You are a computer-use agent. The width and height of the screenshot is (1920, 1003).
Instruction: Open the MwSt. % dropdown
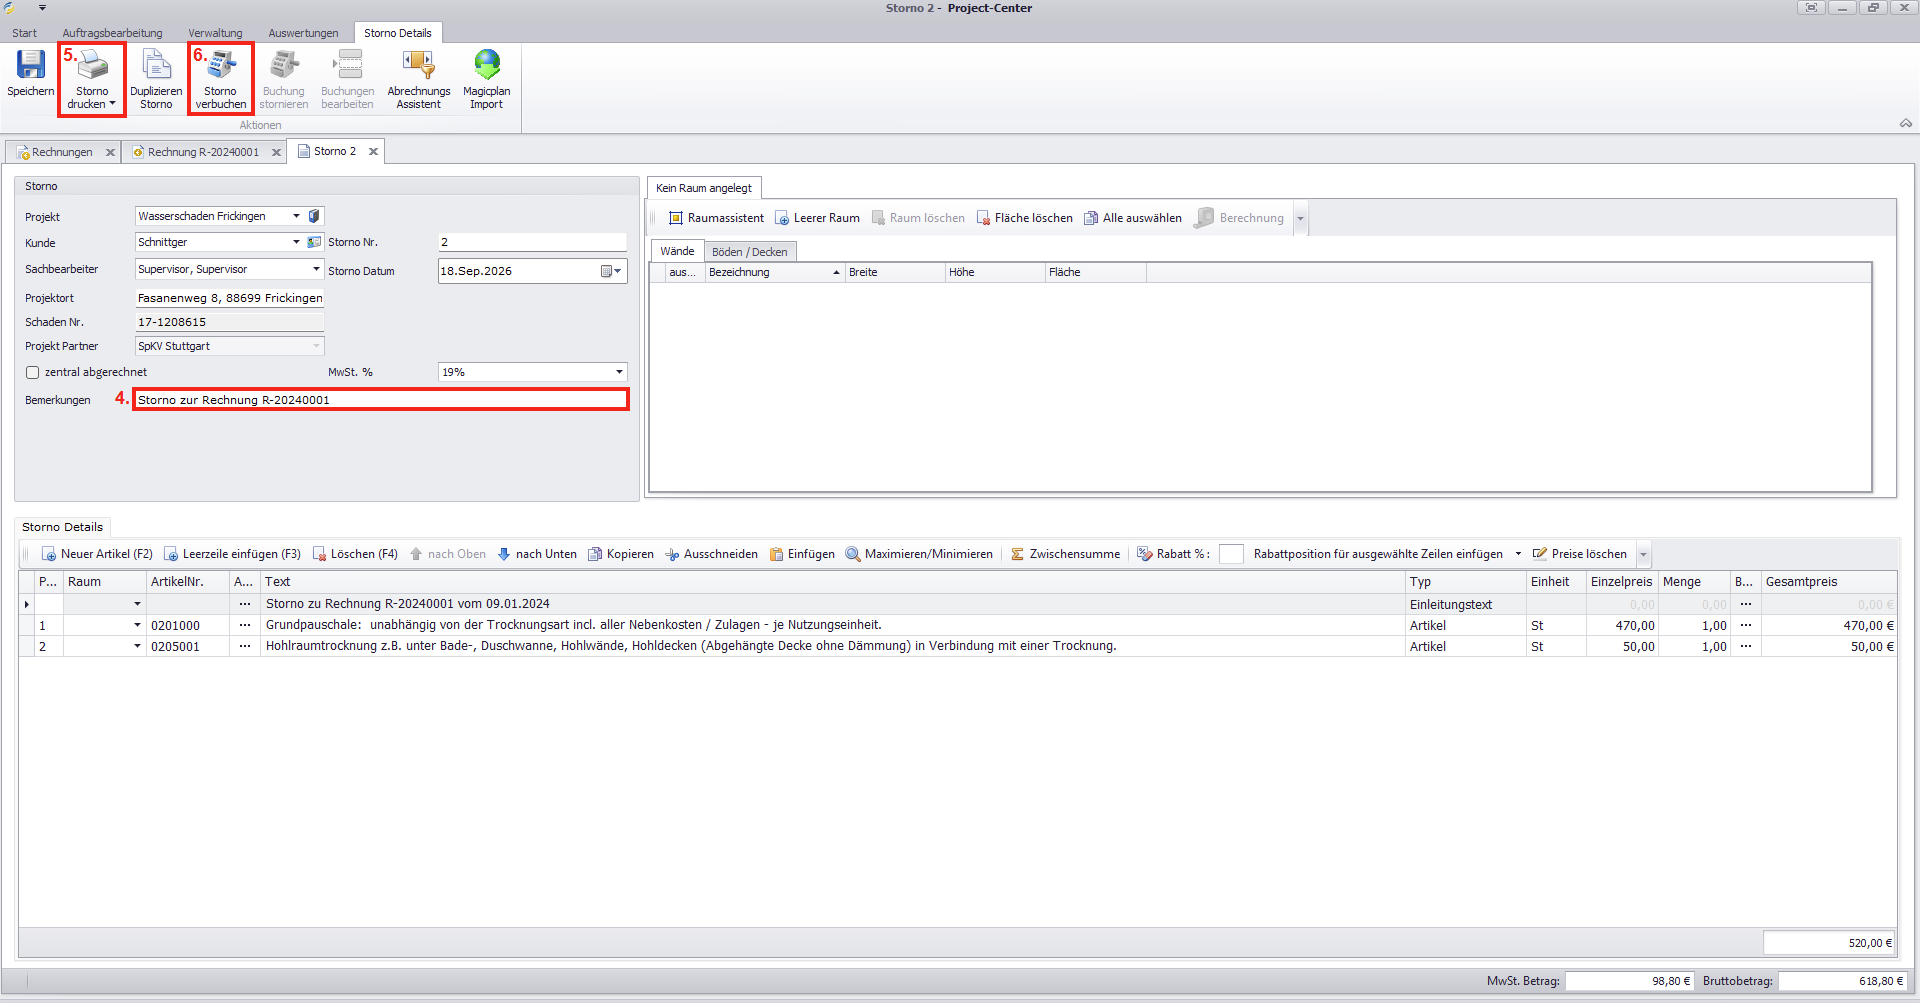click(x=619, y=372)
